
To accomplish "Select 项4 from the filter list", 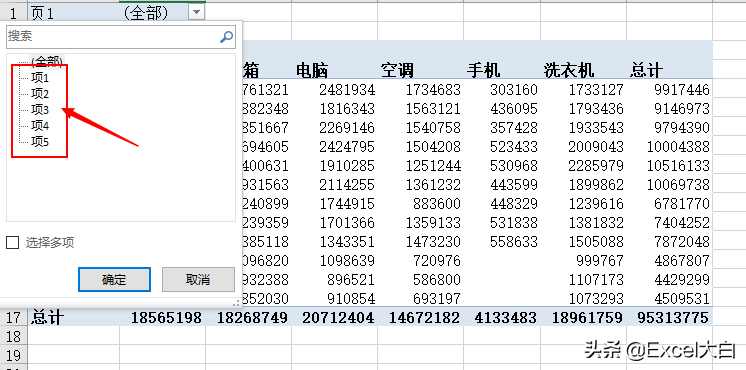I will click(x=40, y=126).
